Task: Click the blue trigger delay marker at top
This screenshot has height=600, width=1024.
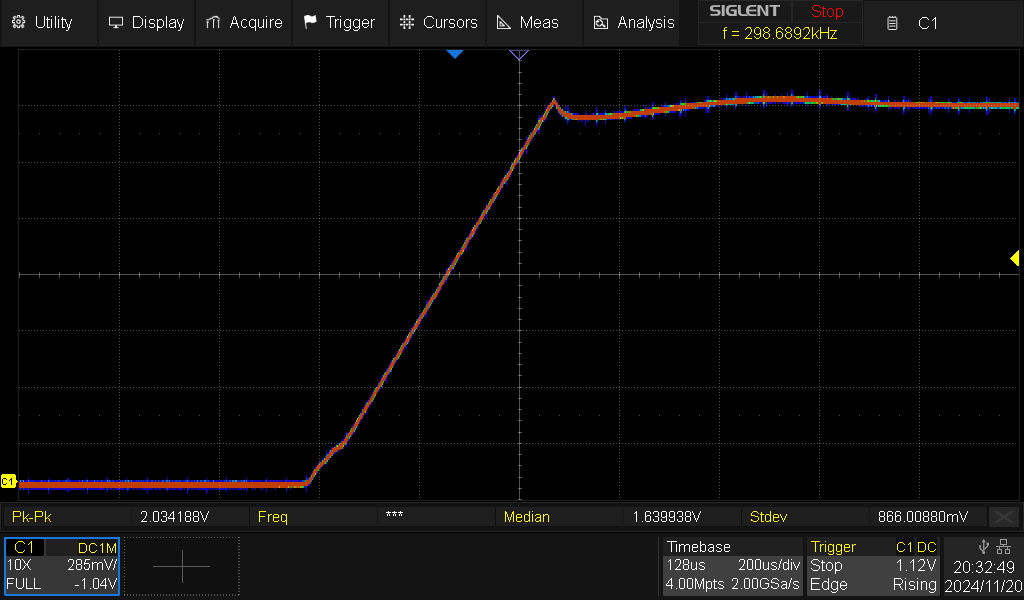Action: point(455,53)
